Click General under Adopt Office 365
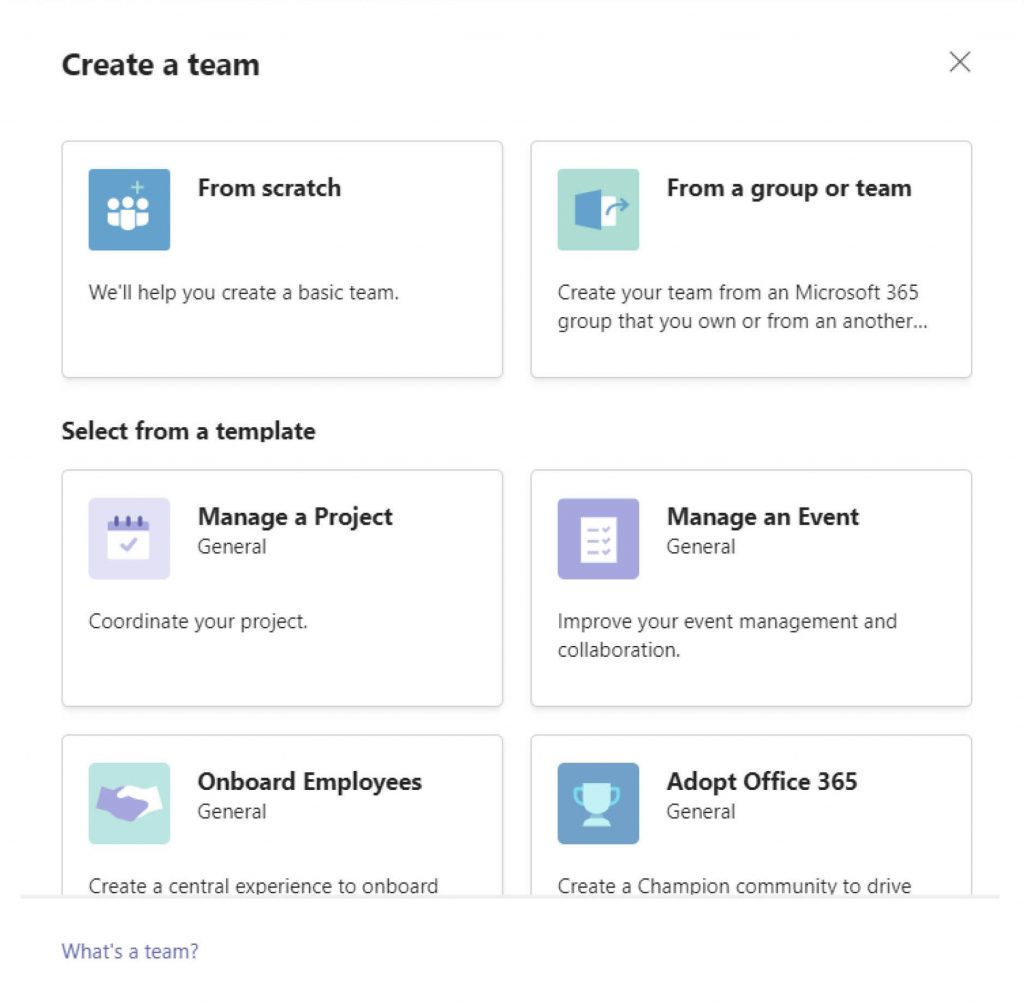The image size is (1024, 1005). pos(700,812)
